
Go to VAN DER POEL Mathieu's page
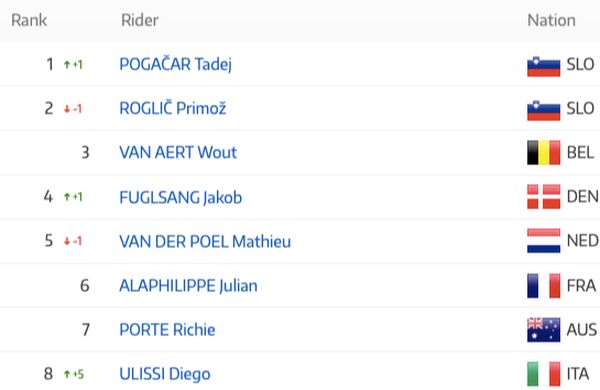pyautogui.click(x=205, y=242)
